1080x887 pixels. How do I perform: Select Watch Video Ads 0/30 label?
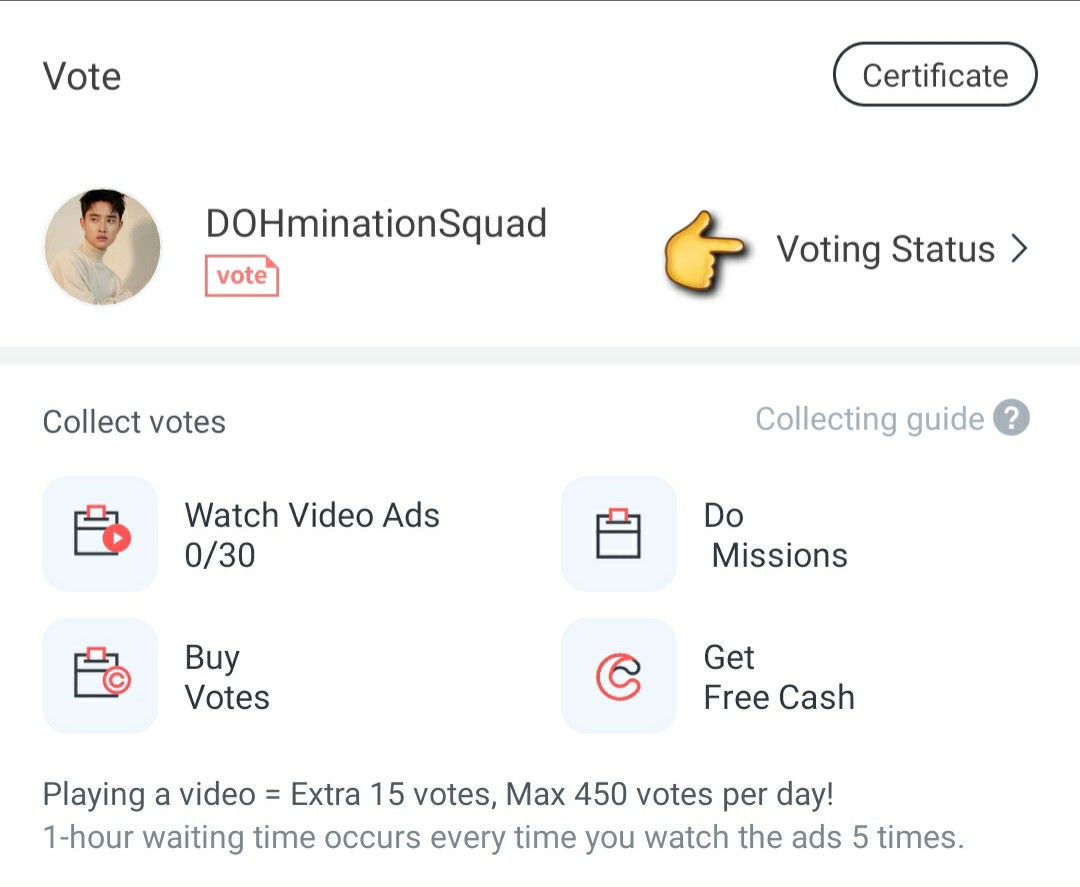pyautogui.click(x=312, y=535)
